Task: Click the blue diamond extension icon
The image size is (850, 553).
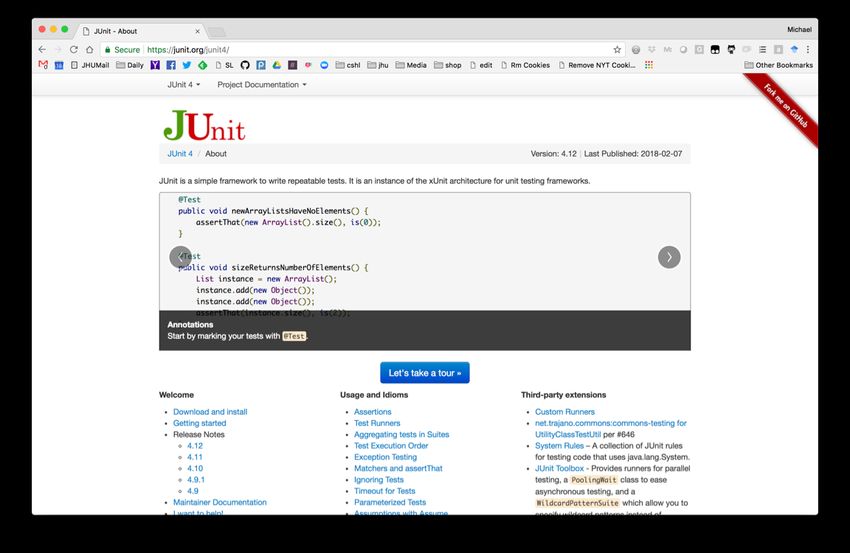Action: pyautogui.click(x=794, y=49)
